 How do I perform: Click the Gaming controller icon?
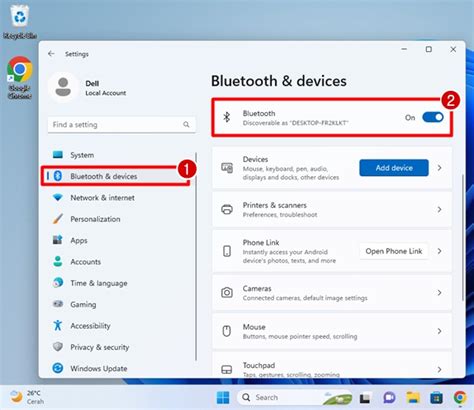pyautogui.click(x=58, y=304)
